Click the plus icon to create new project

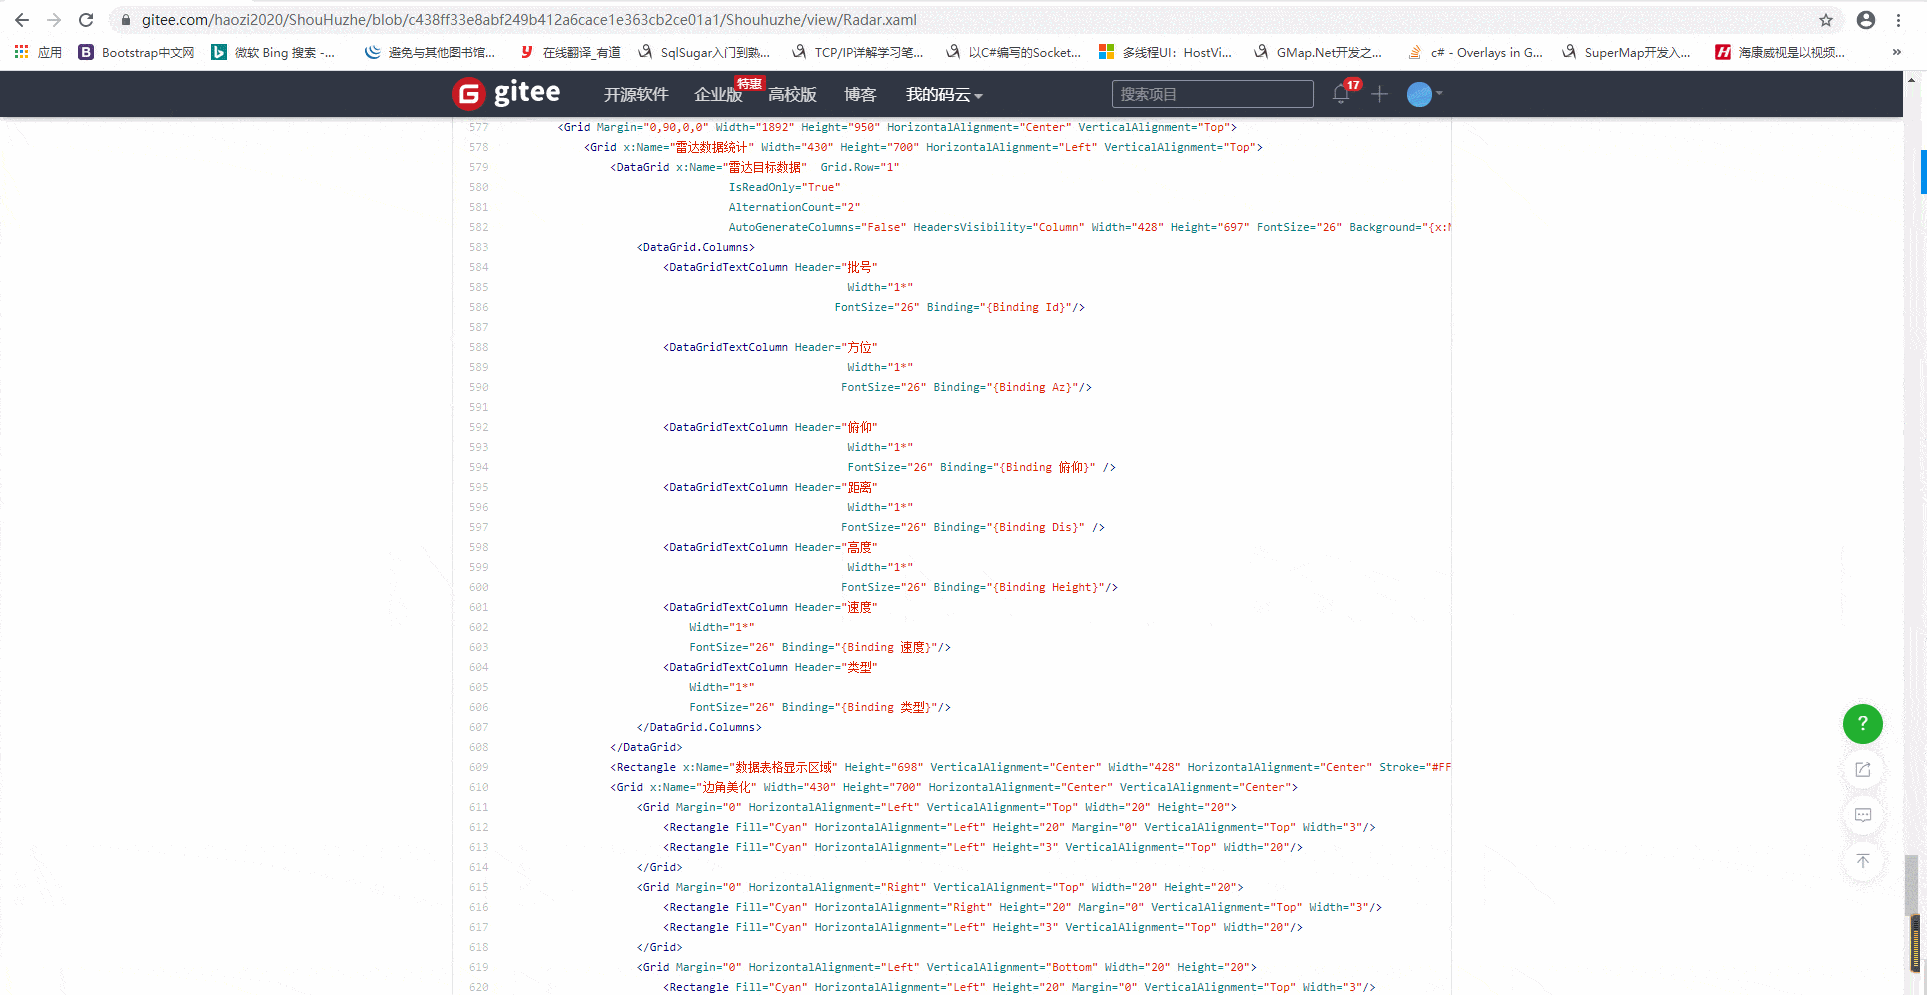click(x=1379, y=94)
